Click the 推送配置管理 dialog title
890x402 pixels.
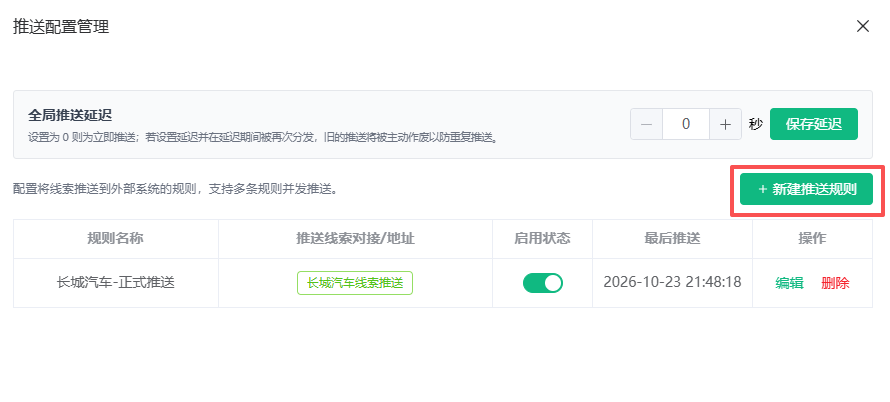[61, 27]
